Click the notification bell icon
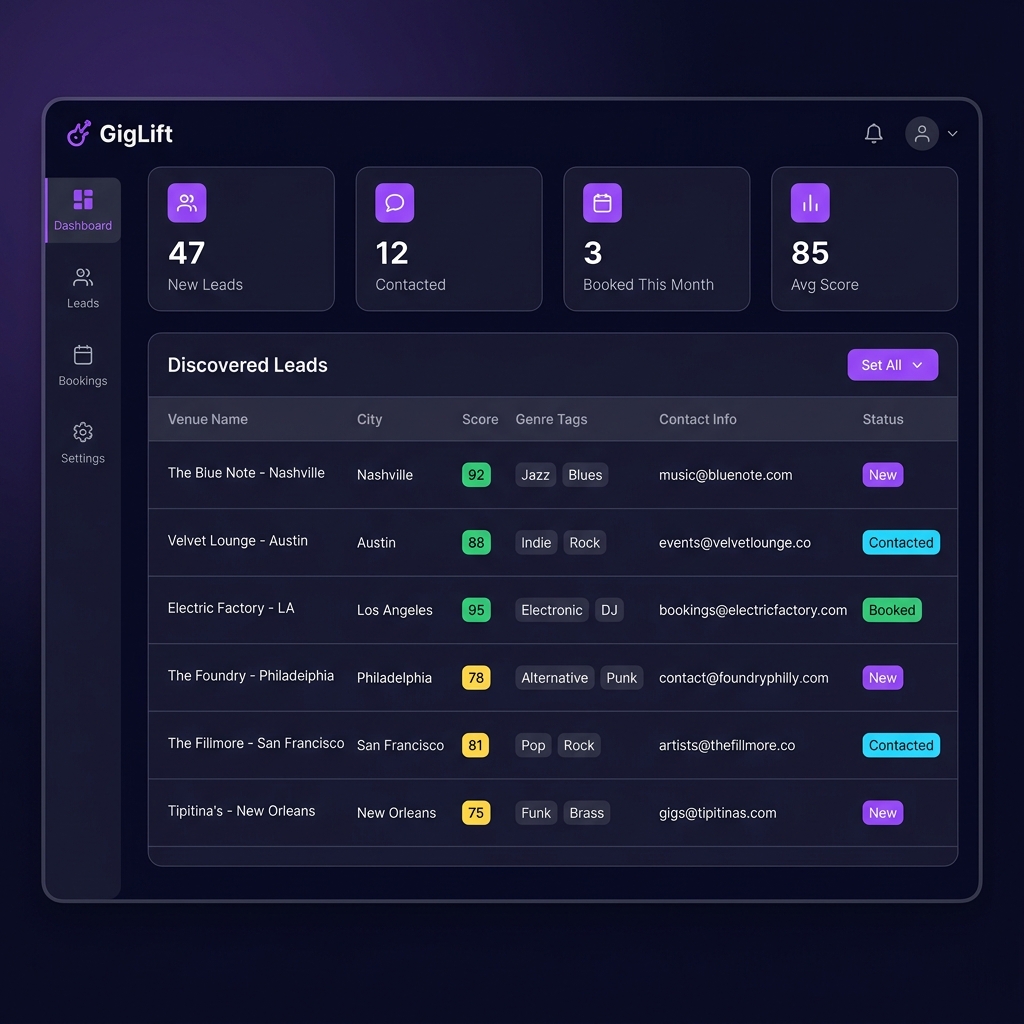The width and height of the screenshot is (1024, 1024). pos(873,133)
